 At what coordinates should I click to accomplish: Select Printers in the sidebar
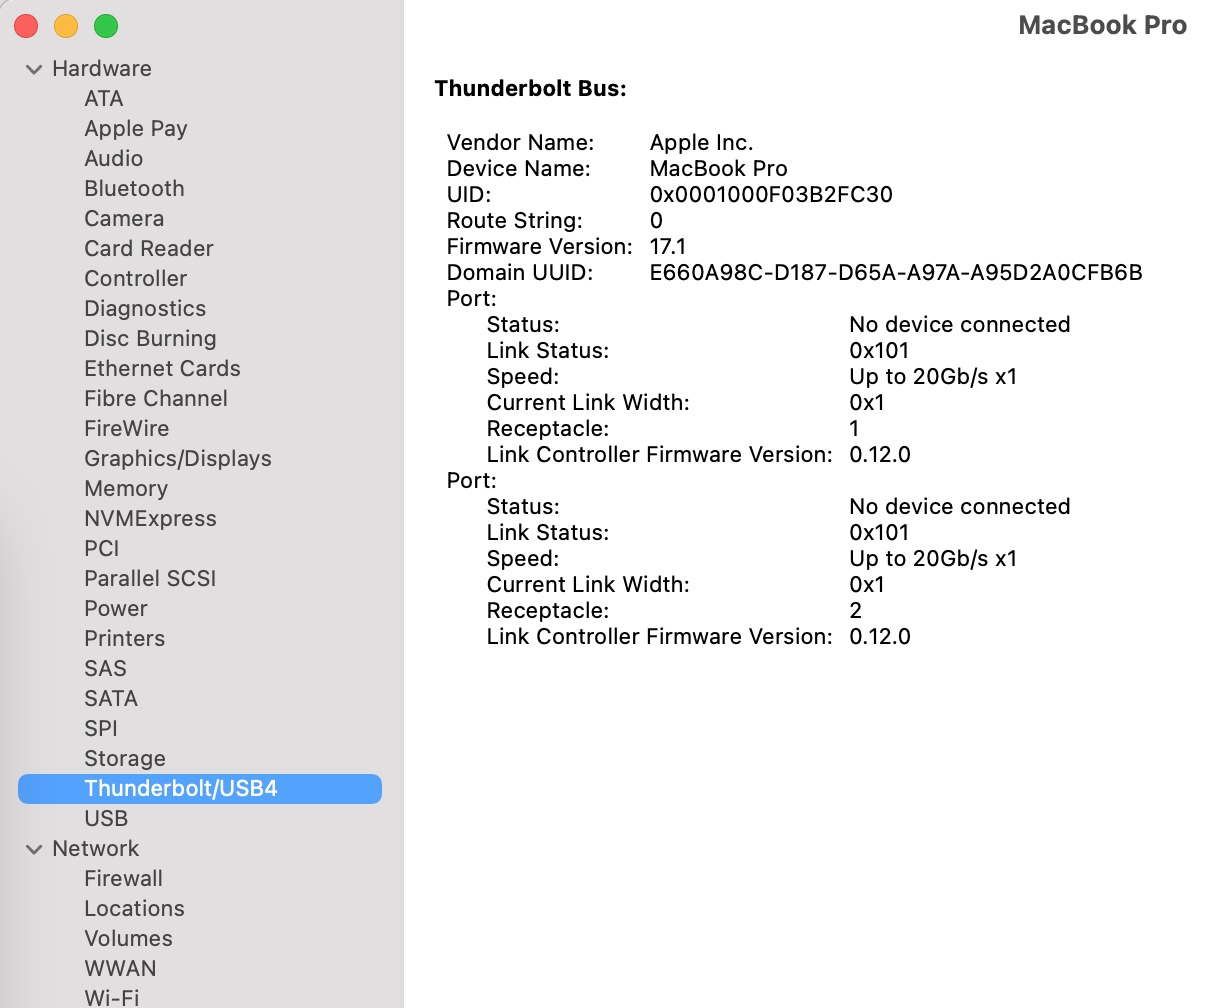point(125,639)
